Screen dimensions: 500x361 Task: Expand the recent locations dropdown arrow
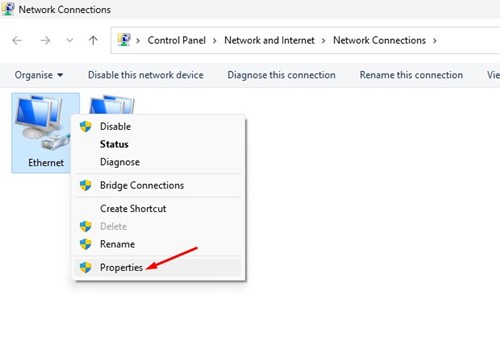tap(70, 41)
